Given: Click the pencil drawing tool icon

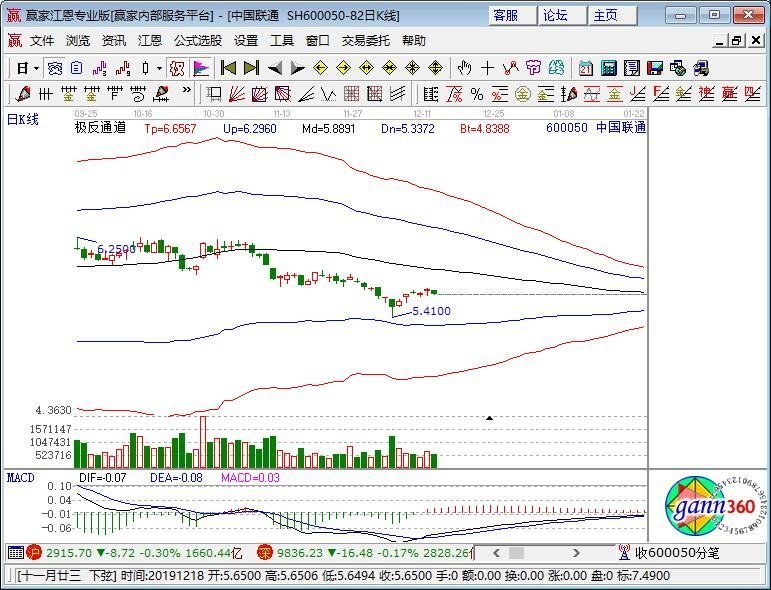Looking at the screenshot, I should click(22, 94).
